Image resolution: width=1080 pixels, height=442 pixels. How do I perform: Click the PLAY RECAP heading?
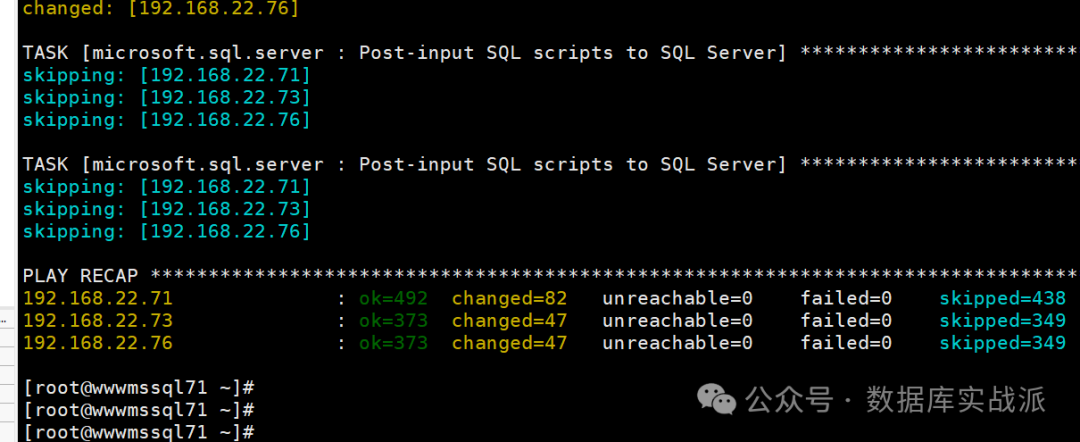point(80,275)
